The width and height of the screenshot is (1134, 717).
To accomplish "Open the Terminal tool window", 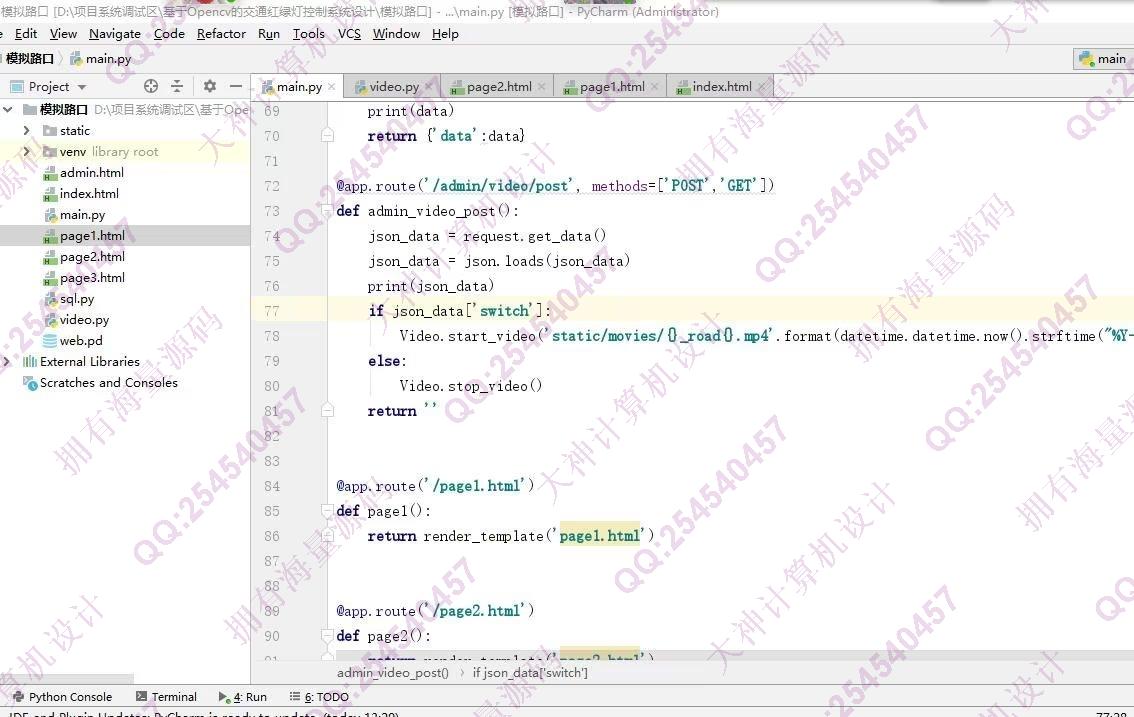I will (x=166, y=697).
